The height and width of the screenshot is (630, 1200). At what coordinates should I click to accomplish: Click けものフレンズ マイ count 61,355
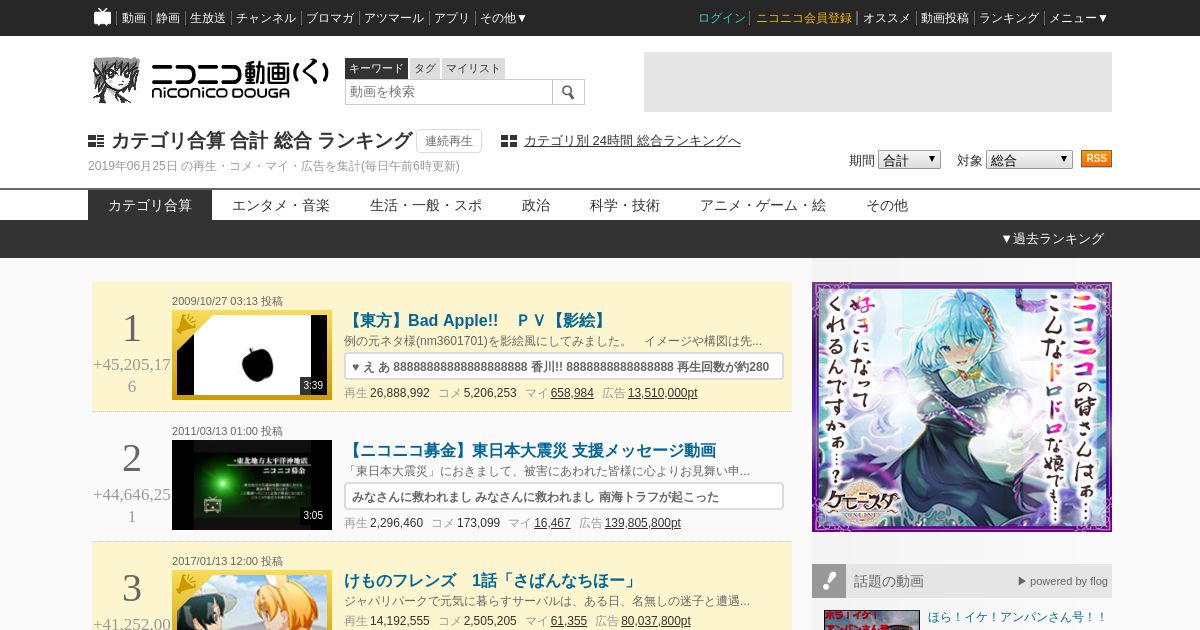click(x=569, y=621)
